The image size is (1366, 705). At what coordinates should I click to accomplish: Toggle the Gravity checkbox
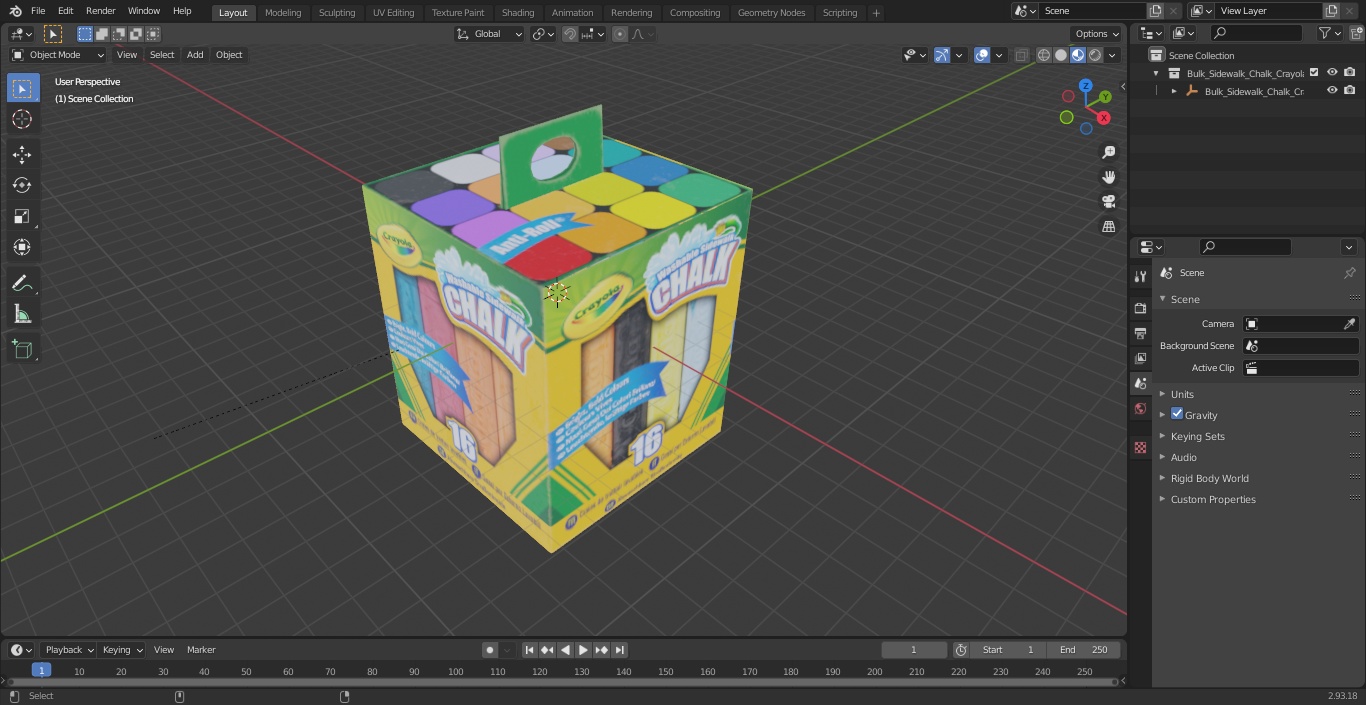click(1177, 414)
